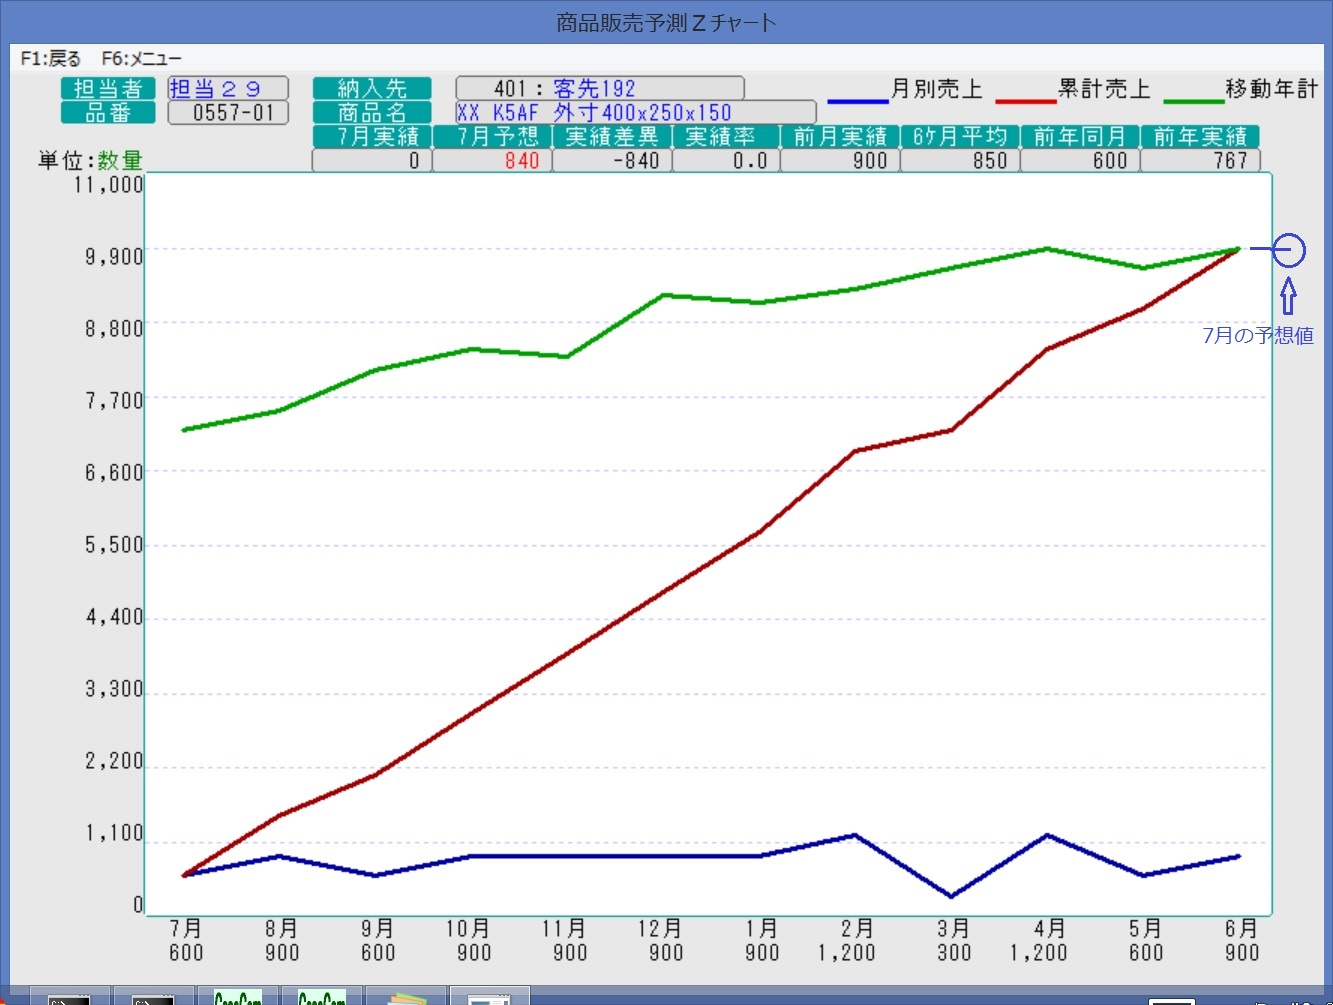The width and height of the screenshot is (1333, 1005).
Task: Click the 6,600 y-axis label
Action: pyautogui.click(x=114, y=473)
